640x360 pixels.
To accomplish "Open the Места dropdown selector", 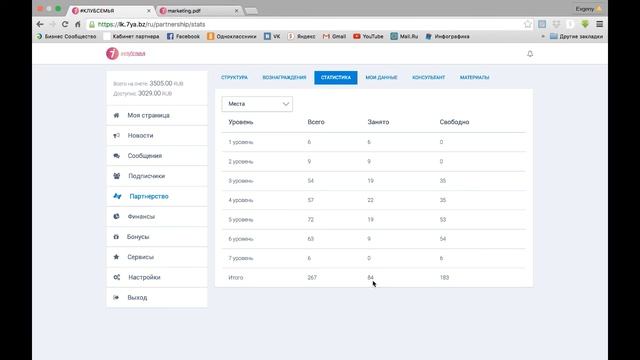I will 257,104.
